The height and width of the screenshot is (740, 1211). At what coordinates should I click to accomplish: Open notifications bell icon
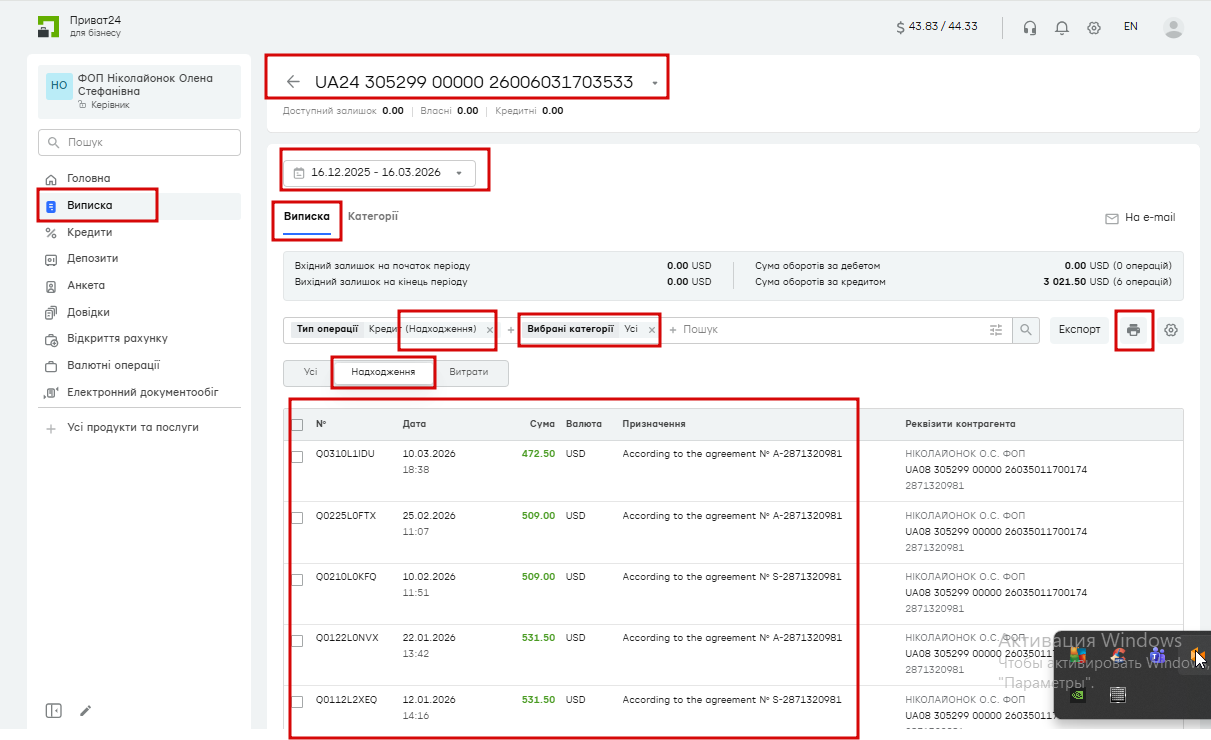(1062, 28)
